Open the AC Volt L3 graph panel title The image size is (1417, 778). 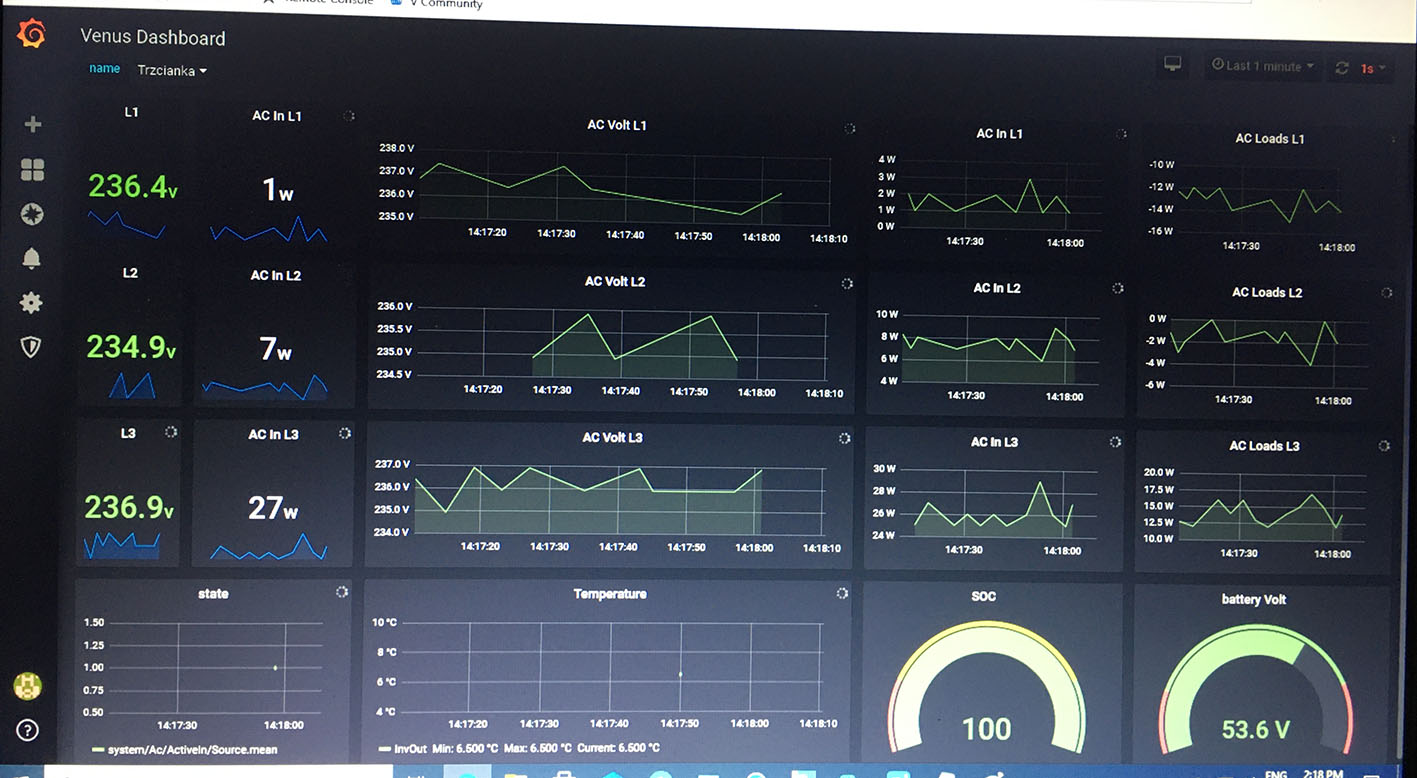click(612, 437)
